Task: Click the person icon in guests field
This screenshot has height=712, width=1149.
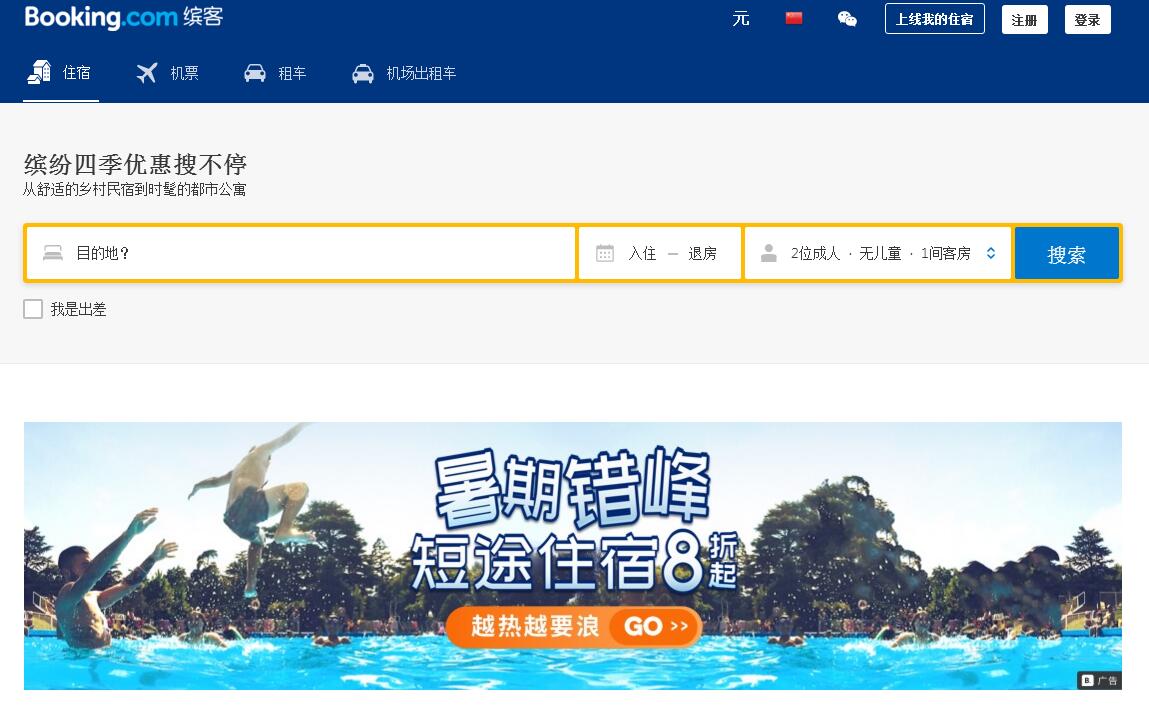Action: (x=769, y=253)
